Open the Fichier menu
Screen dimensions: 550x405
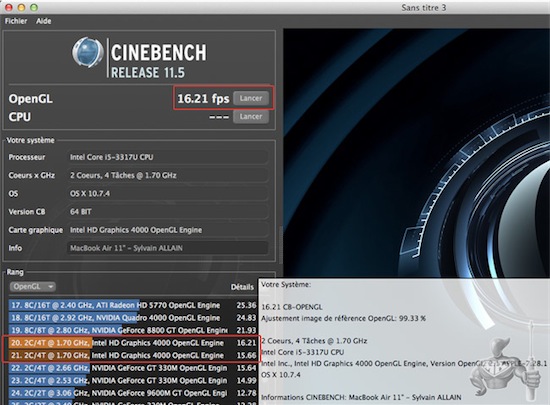point(16,21)
